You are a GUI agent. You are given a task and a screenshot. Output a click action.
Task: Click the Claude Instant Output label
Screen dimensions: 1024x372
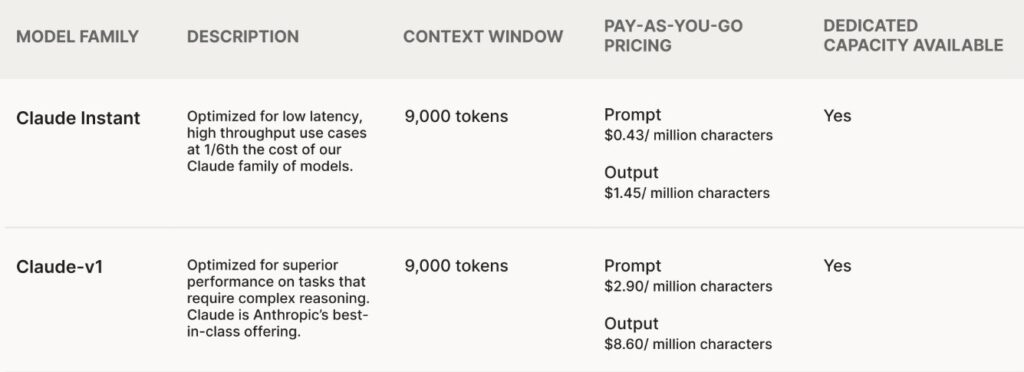pyautogui.click(x=631, y=172)
